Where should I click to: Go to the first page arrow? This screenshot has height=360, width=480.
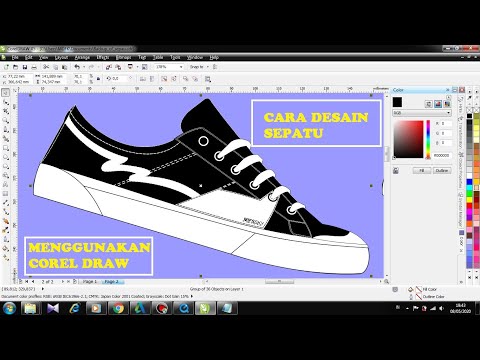(27, 282)
